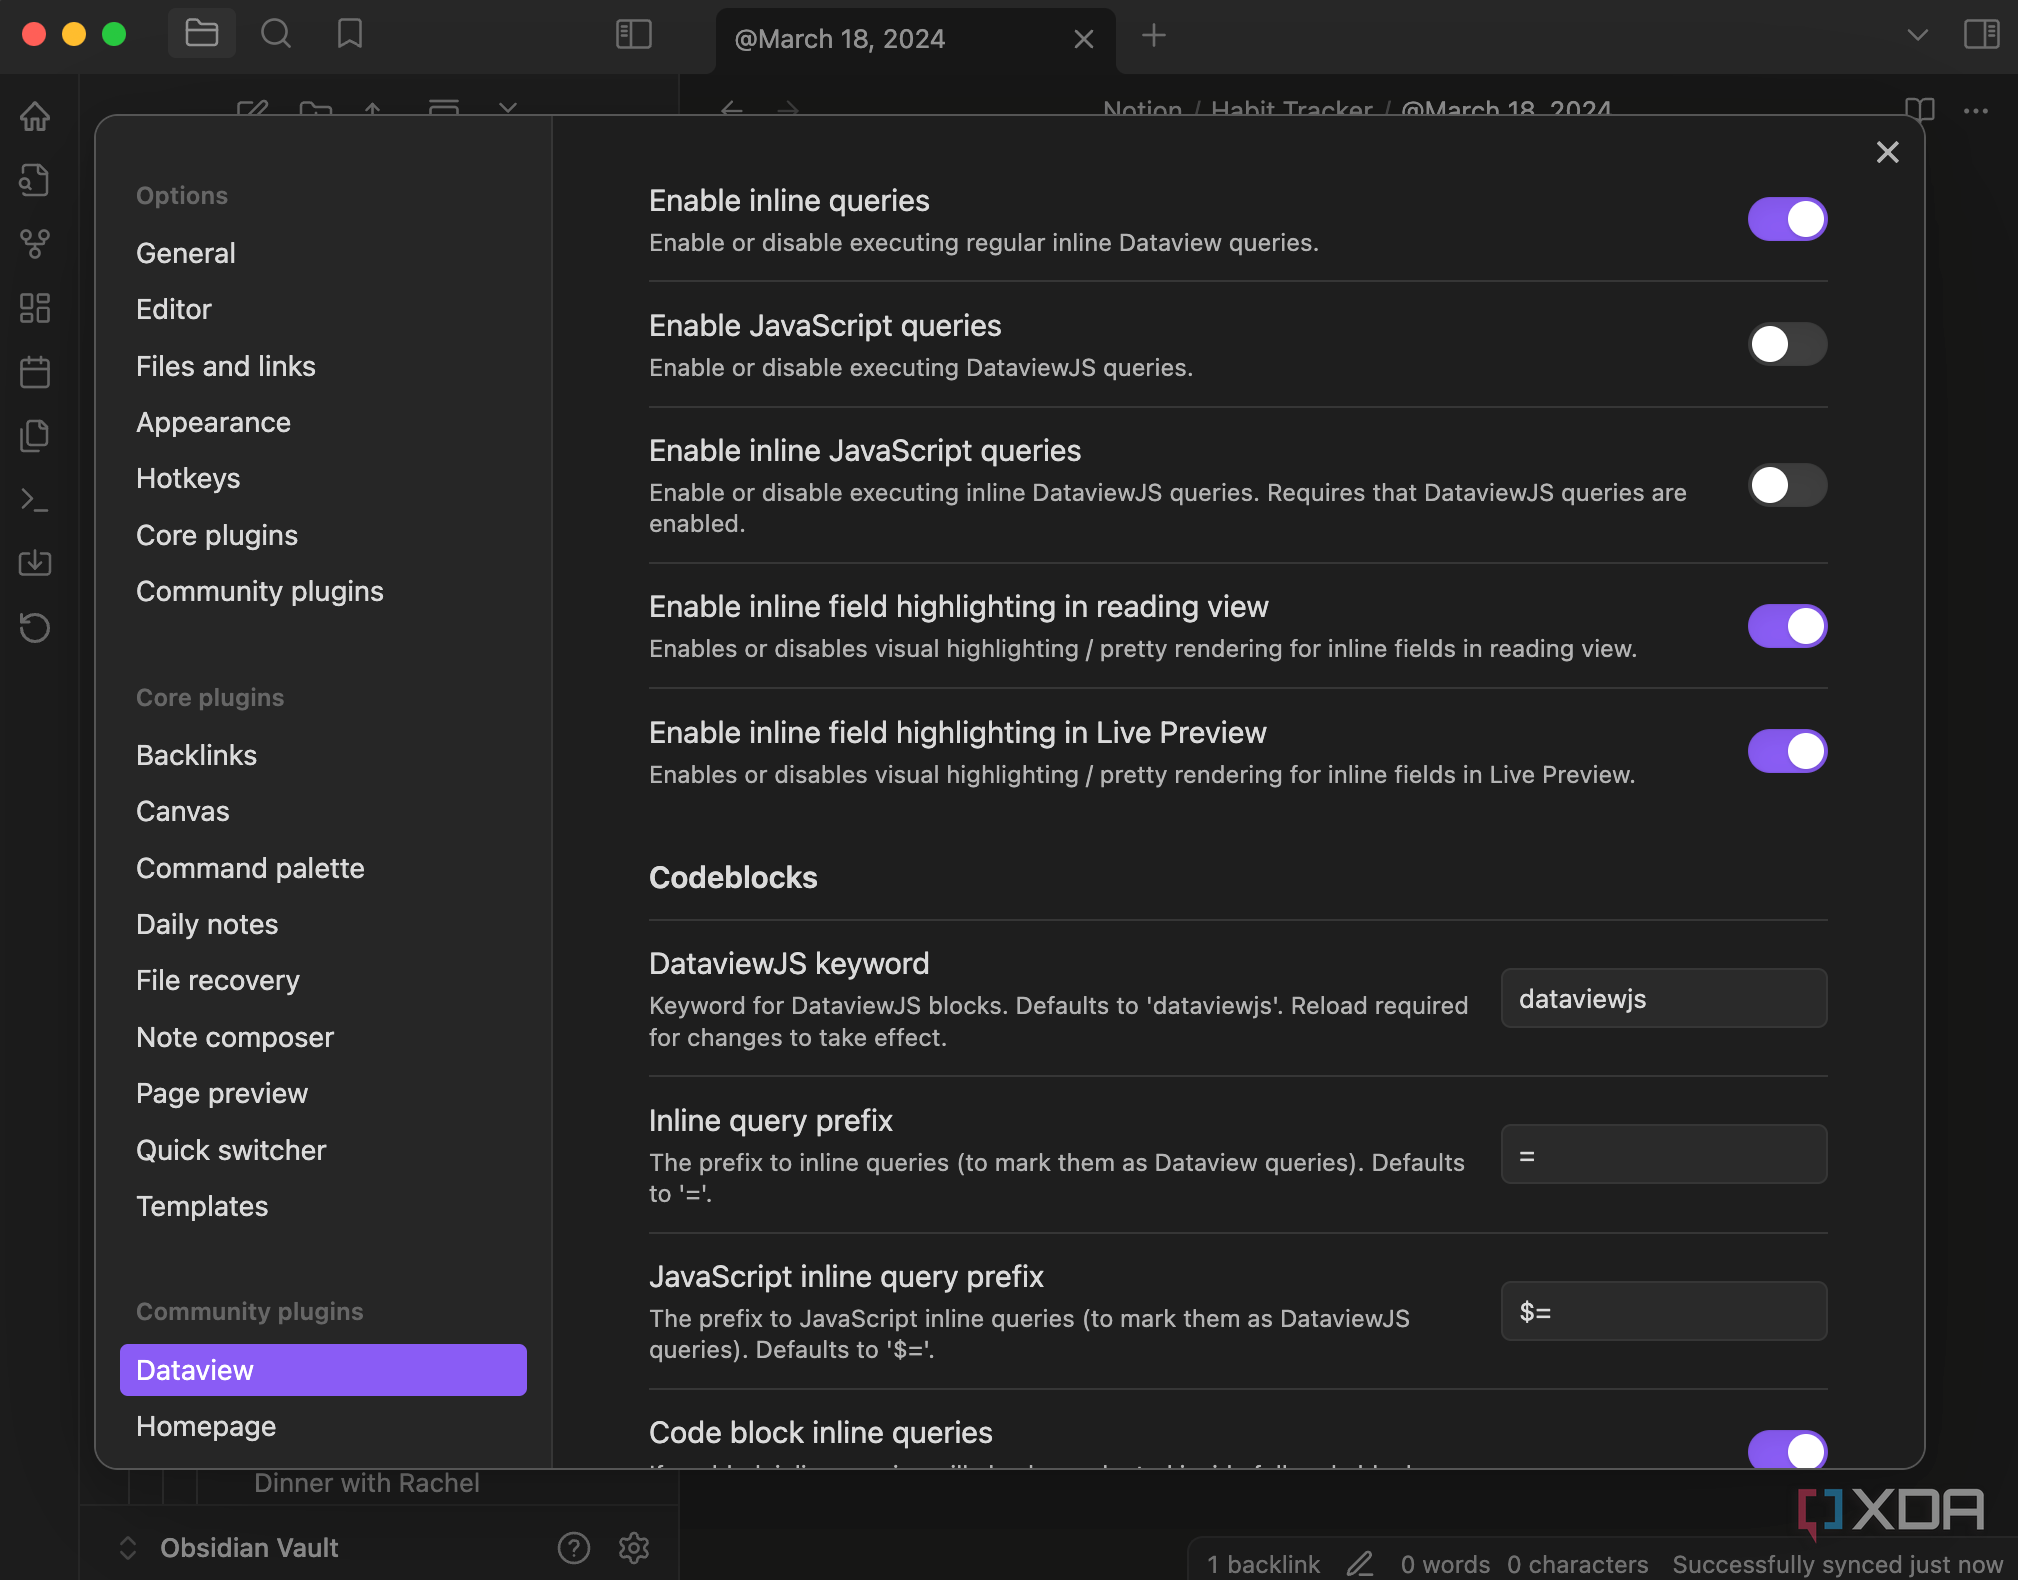Open Editor settings section
This screenshot has width=2018, height=1580.
(323, 309)
